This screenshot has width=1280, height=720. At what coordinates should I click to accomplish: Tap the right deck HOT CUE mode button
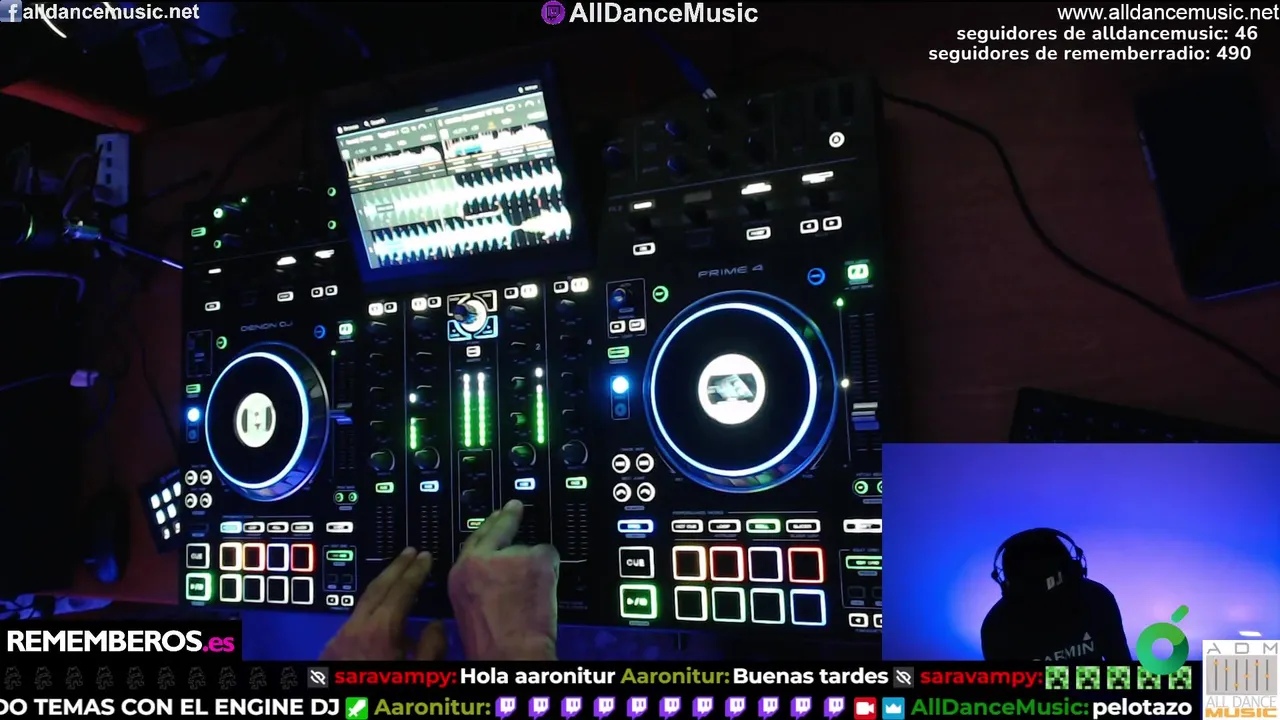[686, 526]
